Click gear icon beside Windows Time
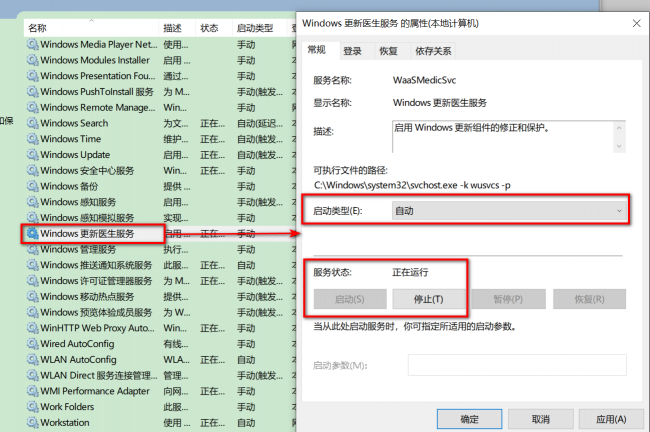 coord(33,139)
